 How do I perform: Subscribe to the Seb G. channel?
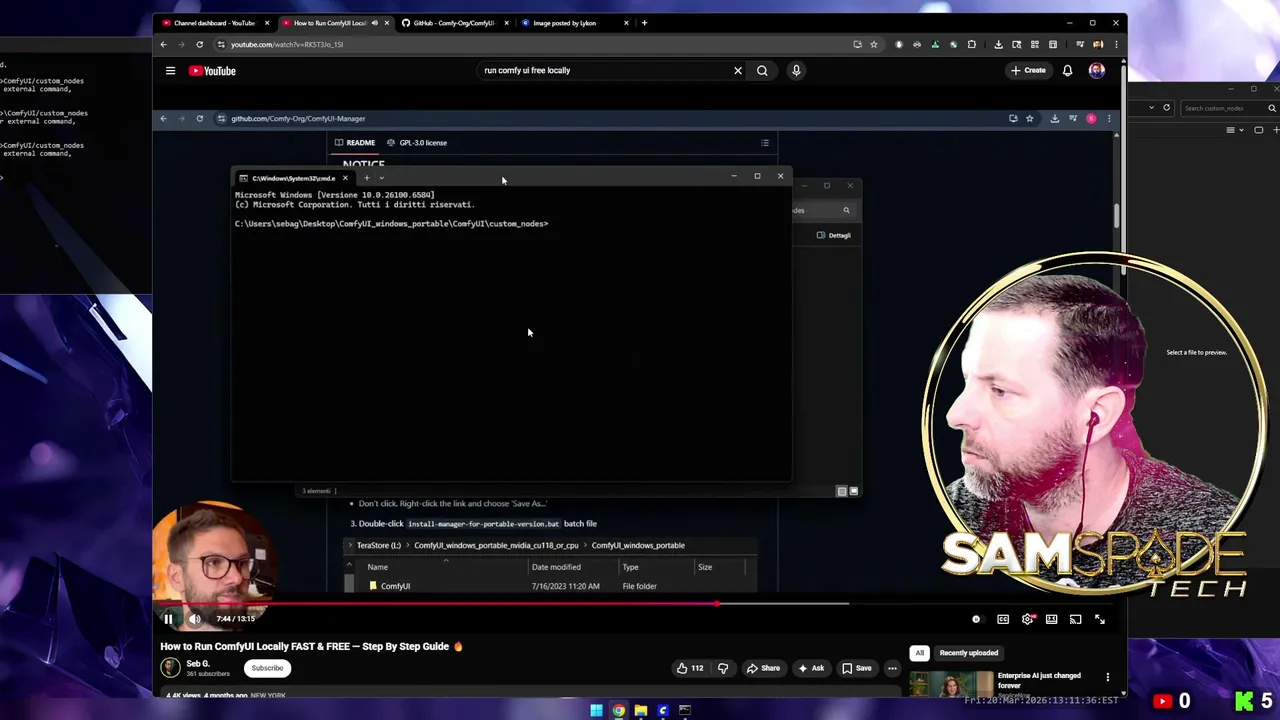[267, 668]
